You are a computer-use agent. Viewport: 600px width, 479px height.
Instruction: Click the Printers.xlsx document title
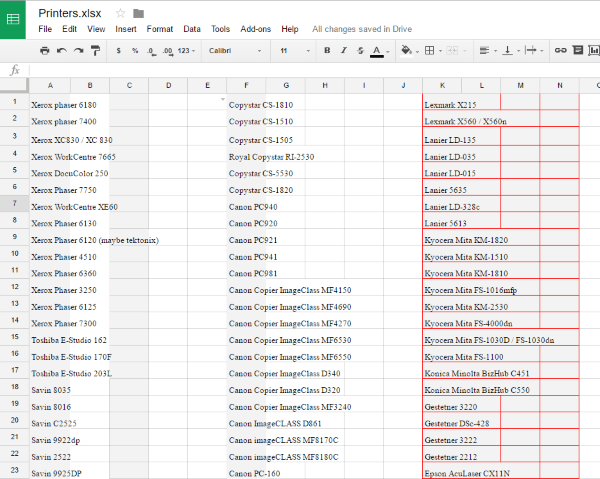click(x=70, y=13)
